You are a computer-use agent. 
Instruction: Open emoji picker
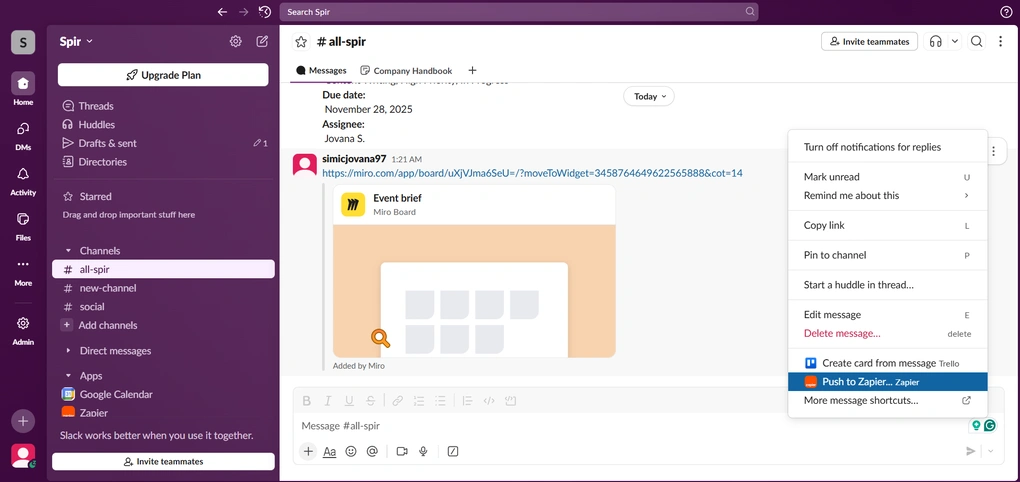351,451
